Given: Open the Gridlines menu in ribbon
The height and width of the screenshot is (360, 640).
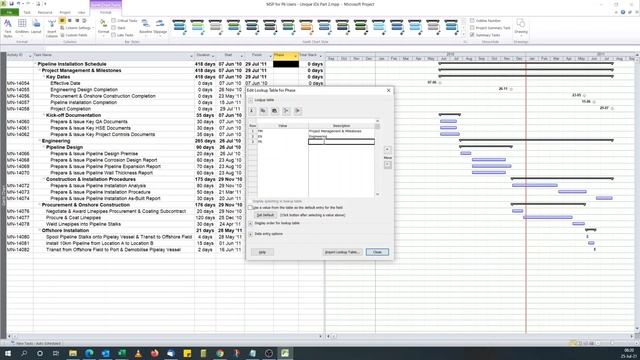Looking at the screenshot, I should click(x=22, y=27).
